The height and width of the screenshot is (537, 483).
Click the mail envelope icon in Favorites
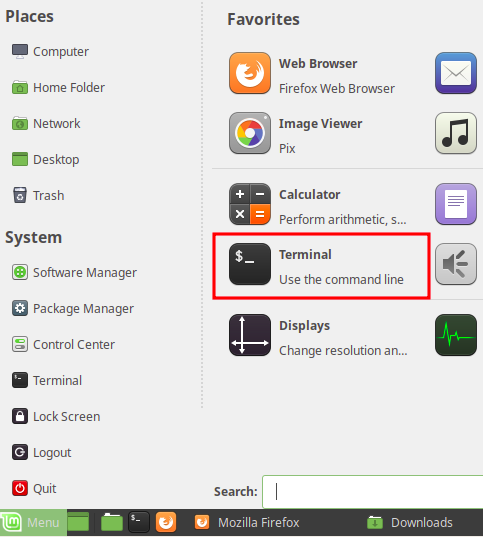(x=456, y=73)
